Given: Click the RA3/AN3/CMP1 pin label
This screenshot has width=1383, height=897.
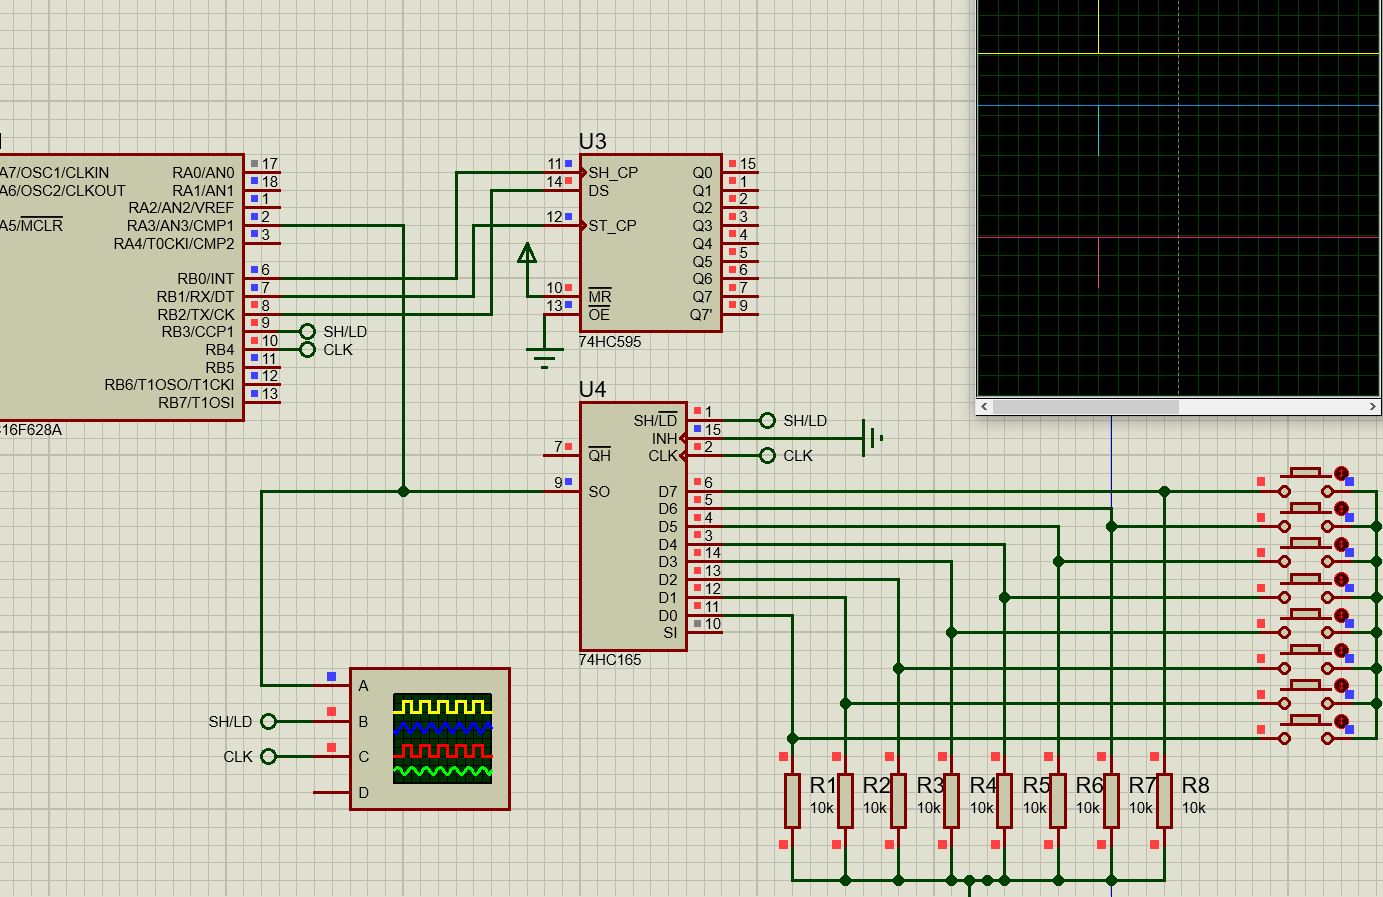Looking at the screenshot, I should click(x=180, y=226).
